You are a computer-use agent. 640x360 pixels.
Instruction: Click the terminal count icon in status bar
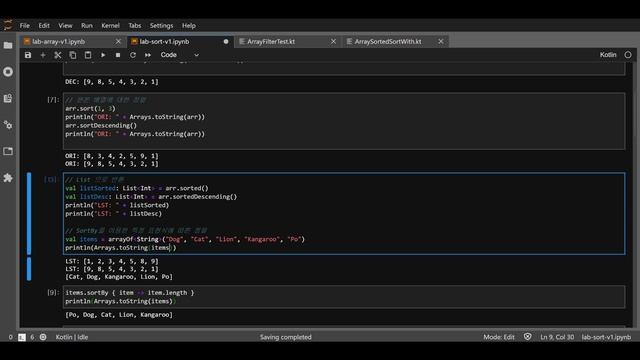22,337
